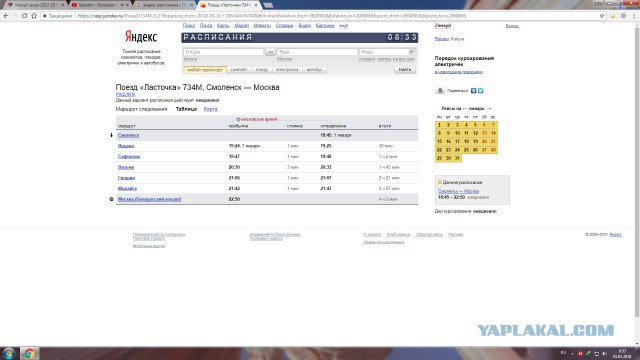Open the Картинки link in top menu
640x360 pixels.
[325, 25]
